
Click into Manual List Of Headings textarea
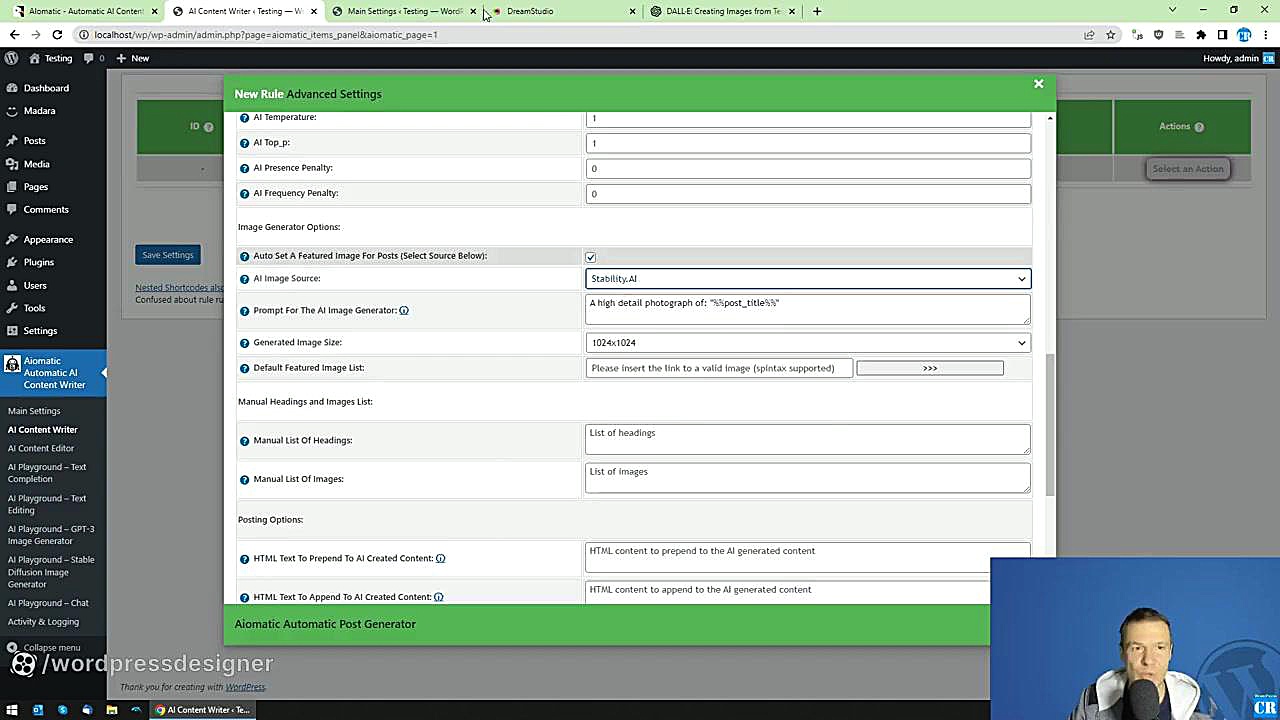[x=808, y=439]
